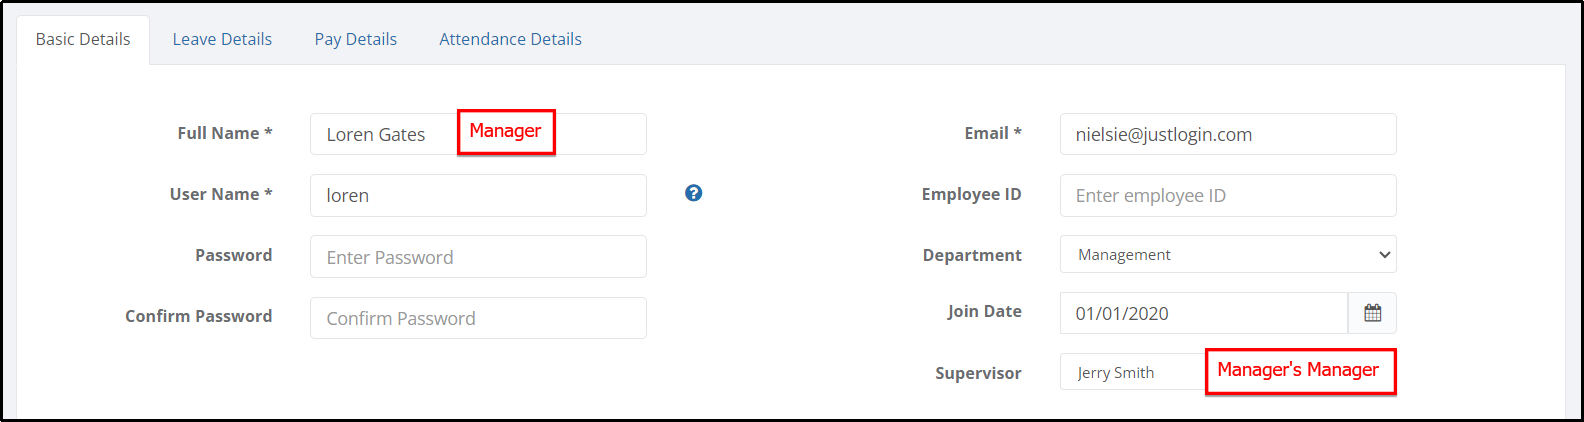Click the Join Date field showing 01/01/2020
Screen dimensions: 1584x422
tap(1204, 313)
